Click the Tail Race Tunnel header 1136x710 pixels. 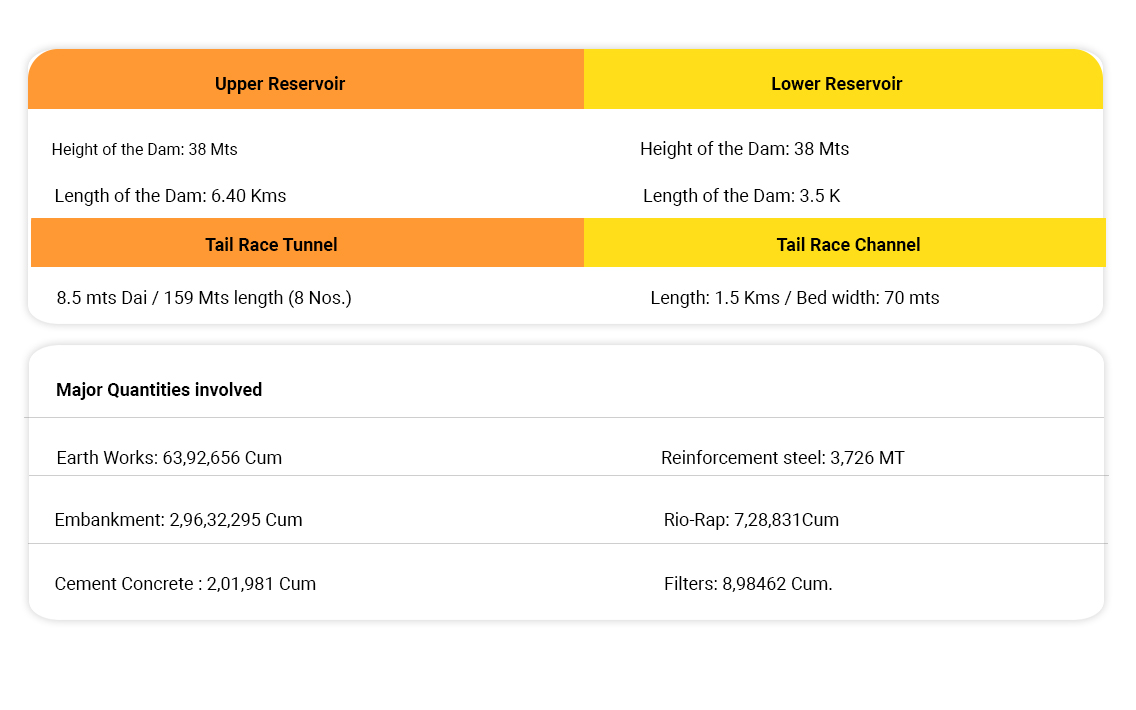coord(271,245)
